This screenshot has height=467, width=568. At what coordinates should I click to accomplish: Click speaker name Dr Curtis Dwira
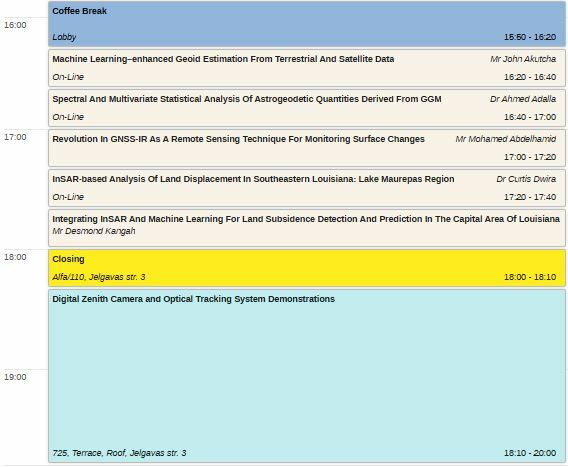[x=526, y=179]
